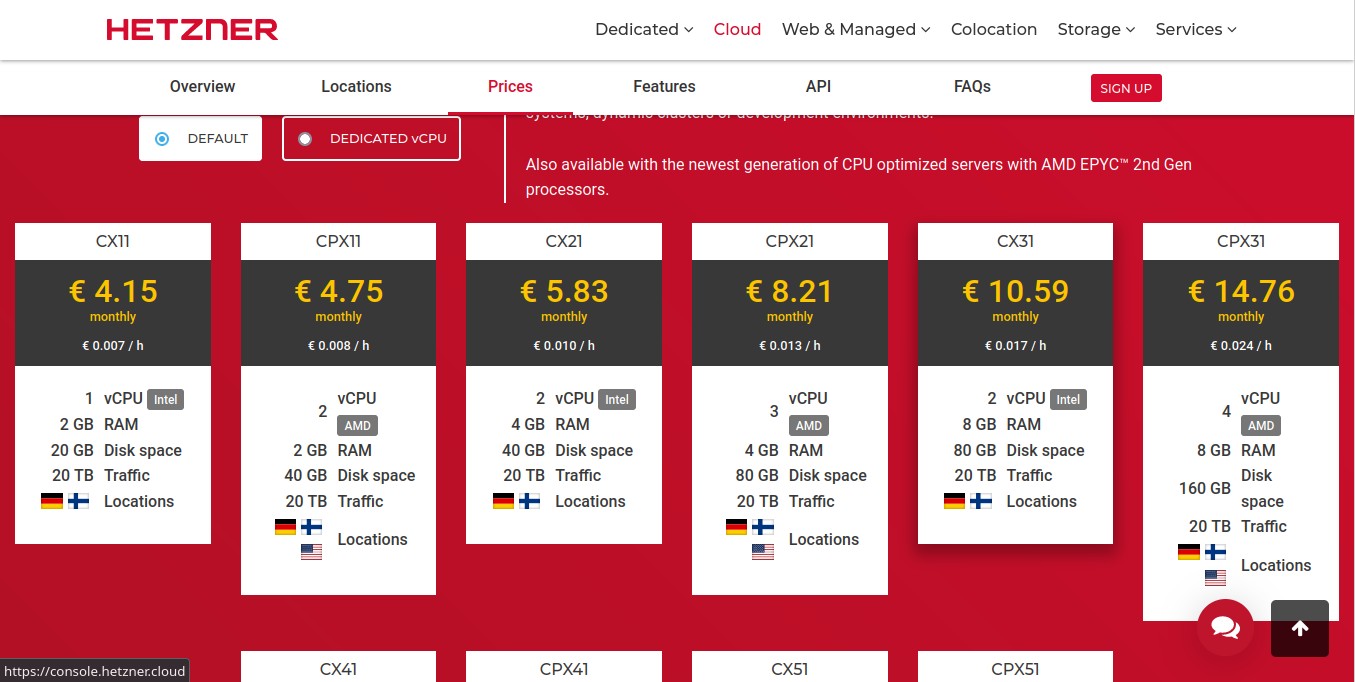Select the CPX21 plan title
1355x682 pixels.
(790, 241)
